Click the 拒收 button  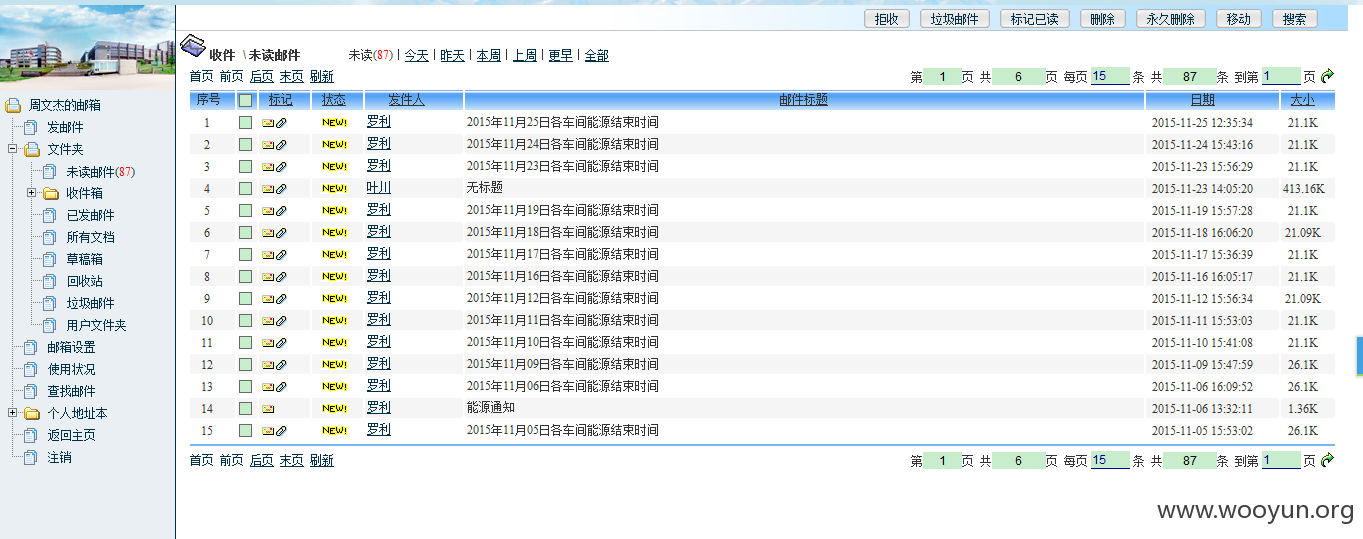click(886, 19)
